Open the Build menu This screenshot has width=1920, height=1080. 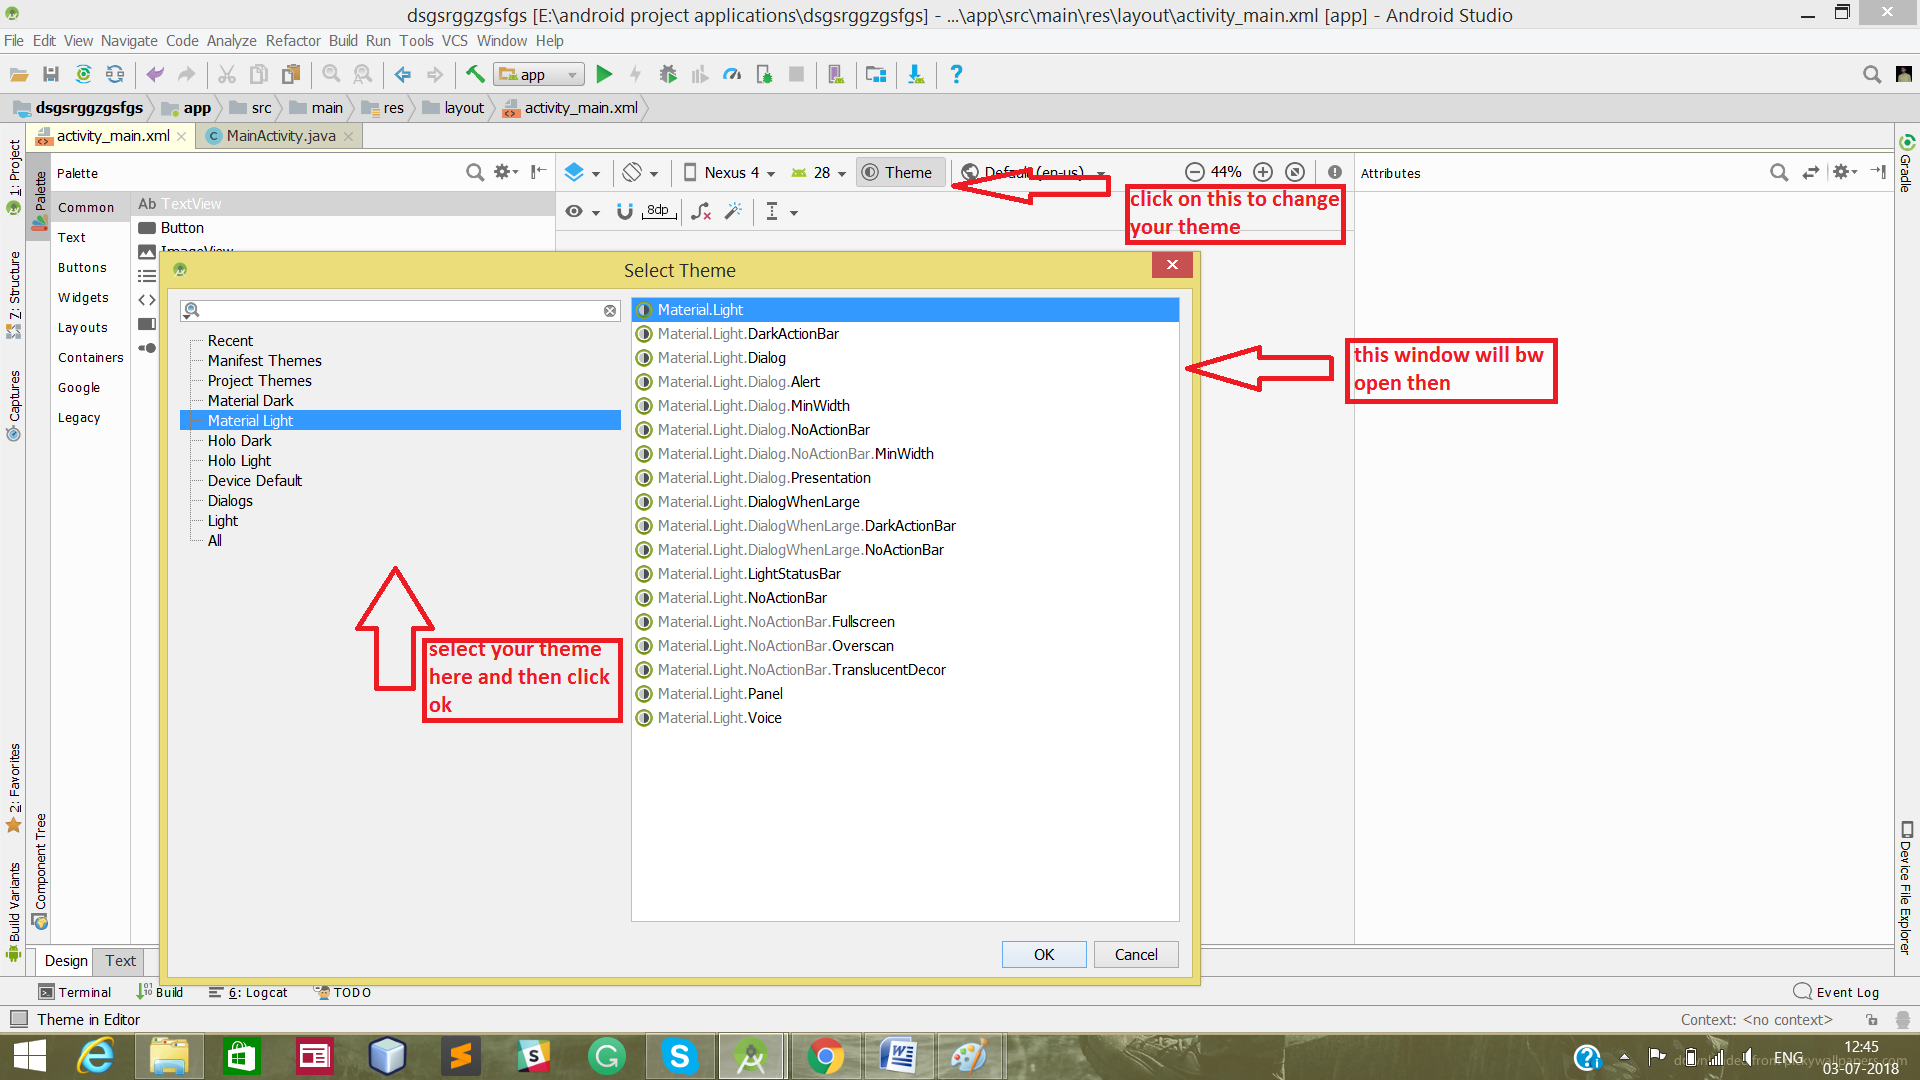(x=343, y=41)
